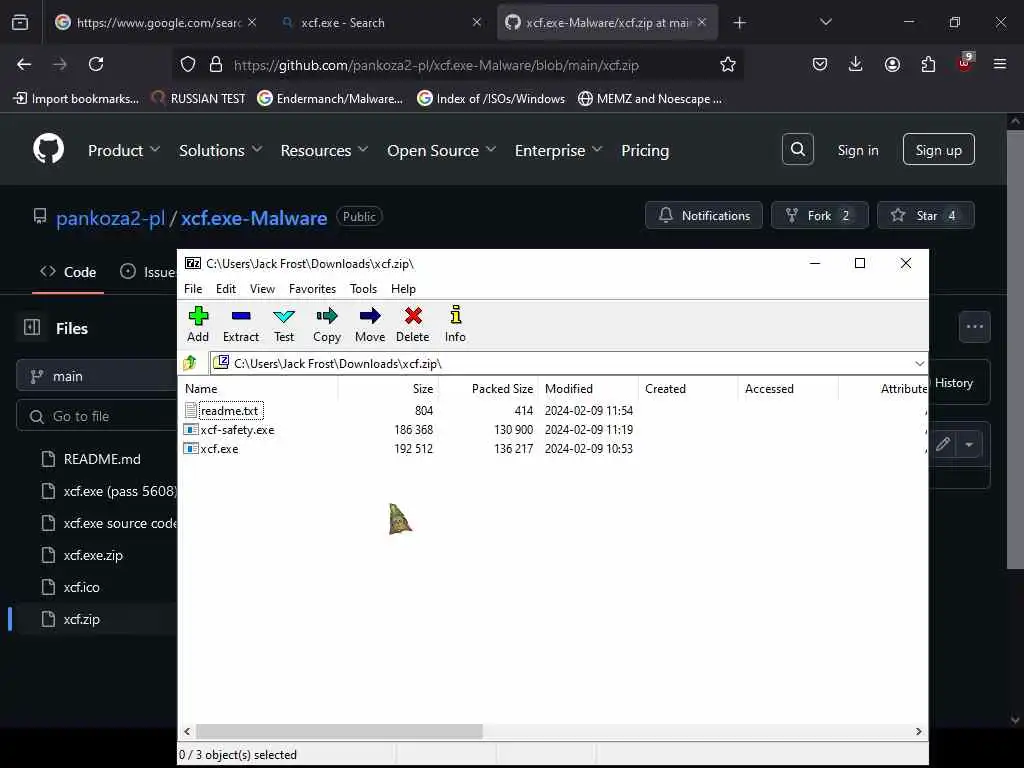
Task: Click the Sign up button
Action: pyautogui.click(x=938, y=150)
